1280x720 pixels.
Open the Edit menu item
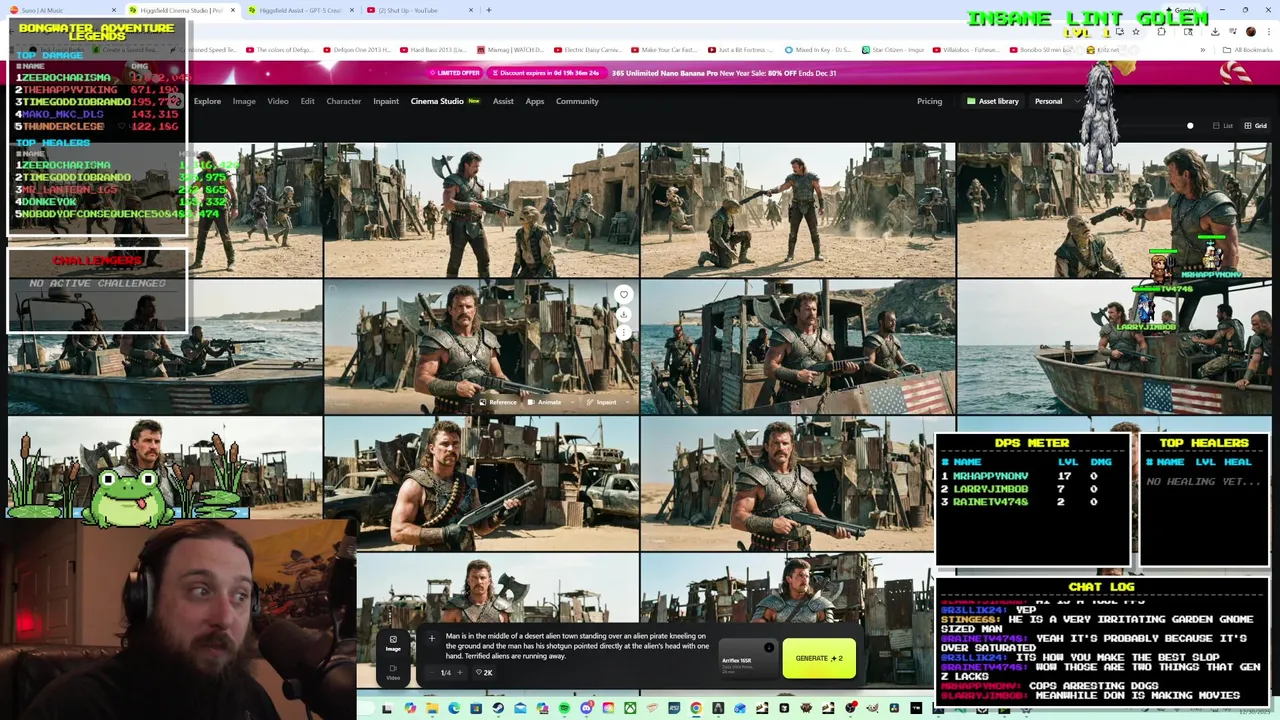[308, 101]
